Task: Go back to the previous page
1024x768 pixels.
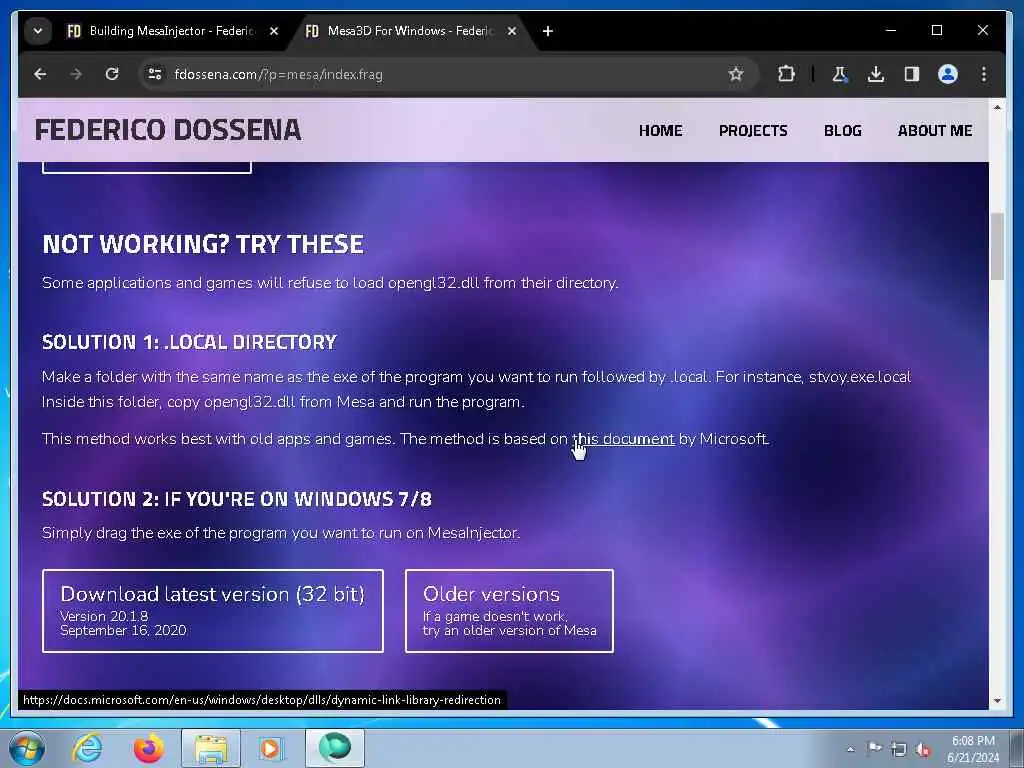Action: tap(40, 74)
